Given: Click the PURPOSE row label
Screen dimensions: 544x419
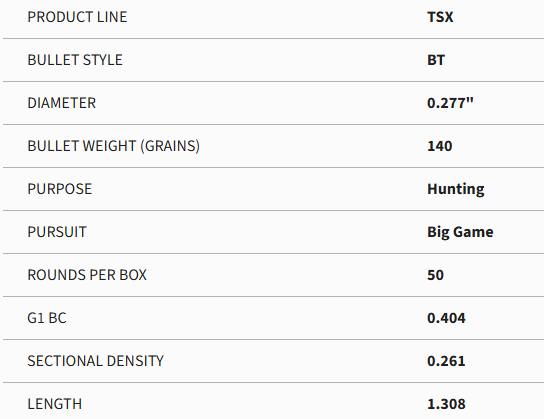Looking at the screenshot, I should 60,189.
